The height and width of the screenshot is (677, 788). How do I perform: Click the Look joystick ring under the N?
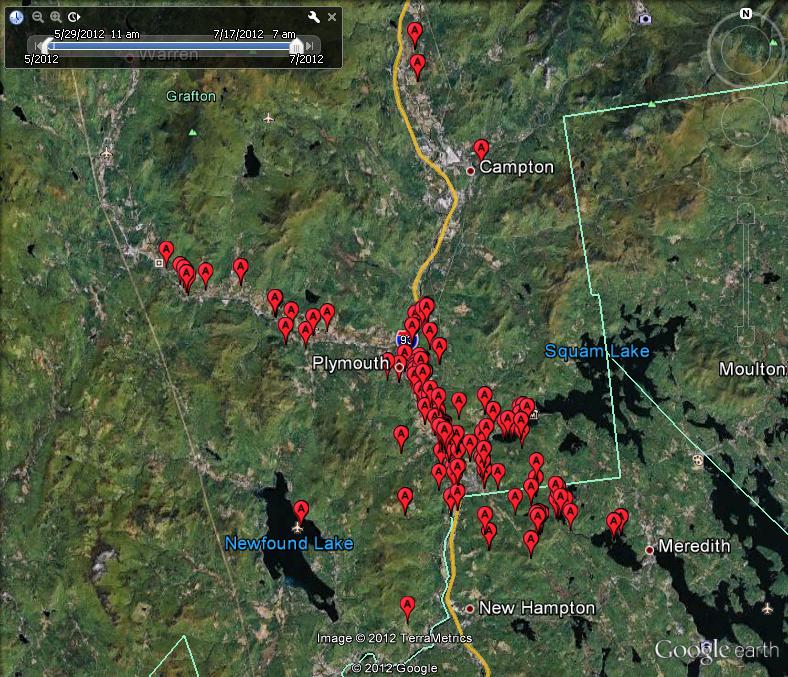point(746,50)
